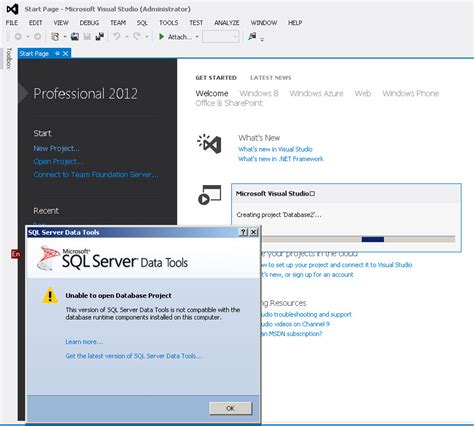Open the TOOLS menu
The image size is (474, 426).
(x=168, y=23)
